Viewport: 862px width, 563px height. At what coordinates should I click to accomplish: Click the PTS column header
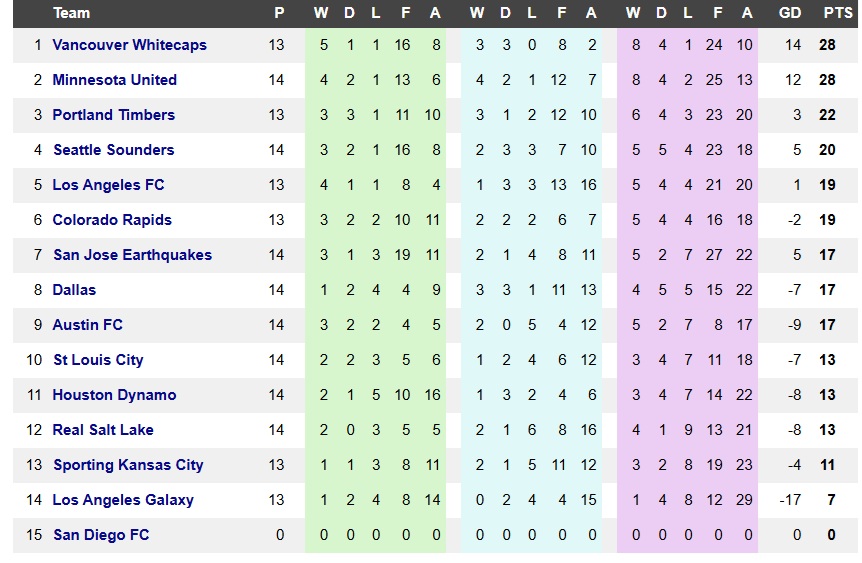pyautogui.click(x=838, y=13)
